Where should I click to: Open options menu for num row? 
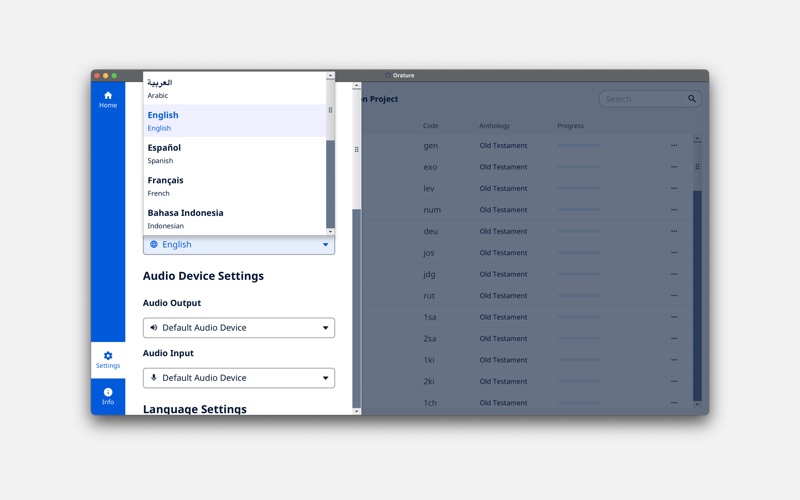pyautogui.click(x=674, y=210)
